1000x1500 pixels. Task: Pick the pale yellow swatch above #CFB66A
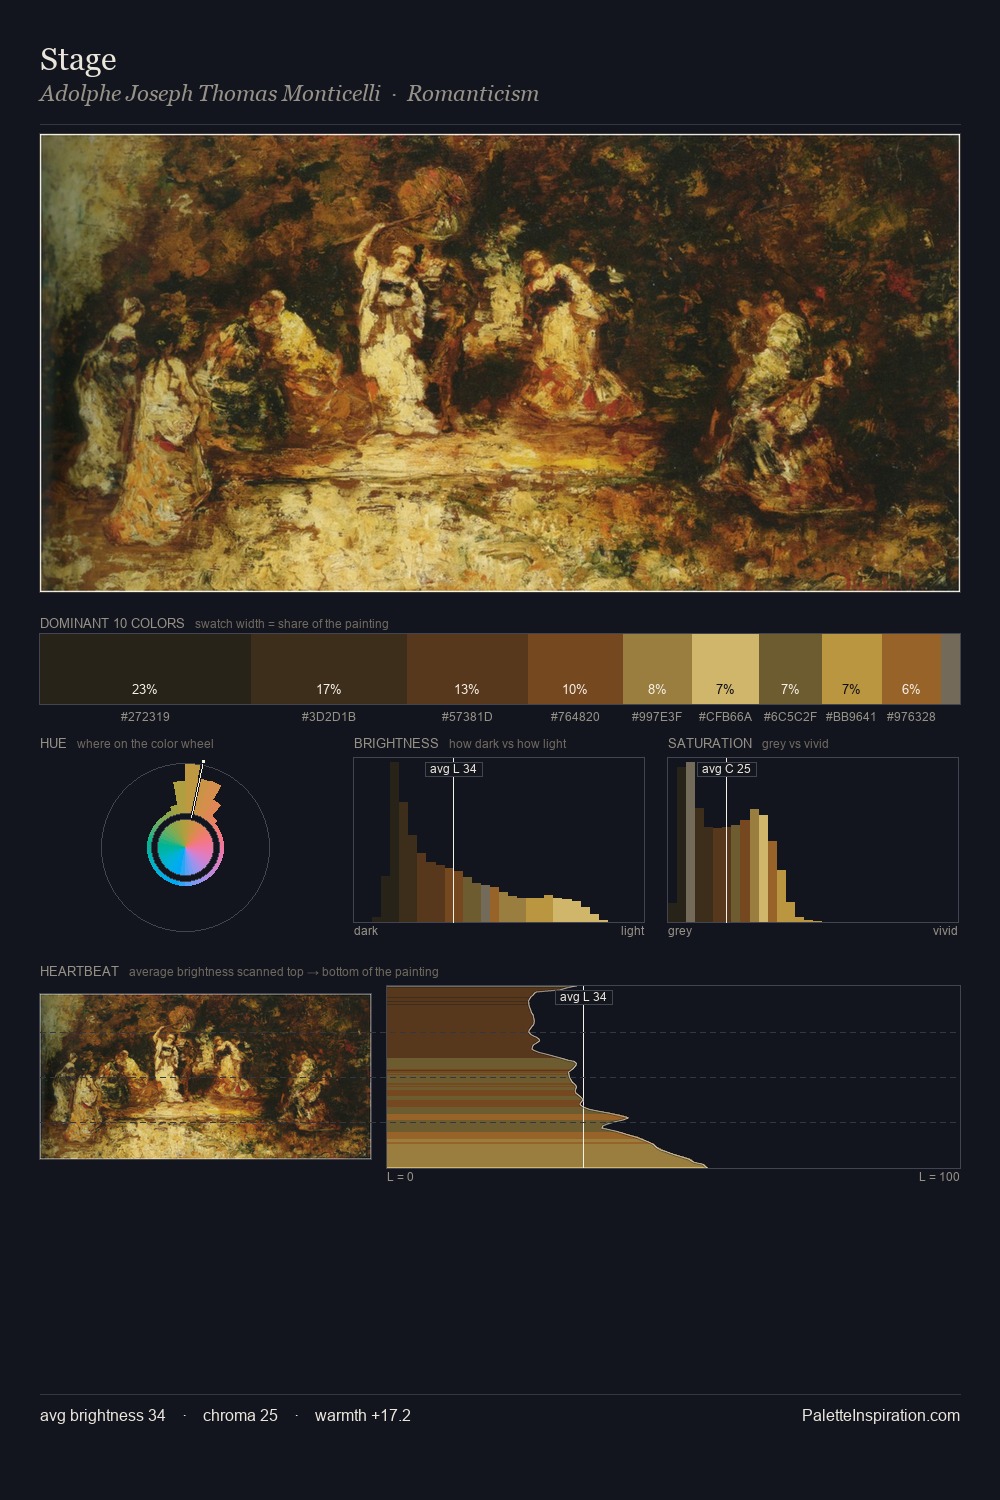pos(725,669)
